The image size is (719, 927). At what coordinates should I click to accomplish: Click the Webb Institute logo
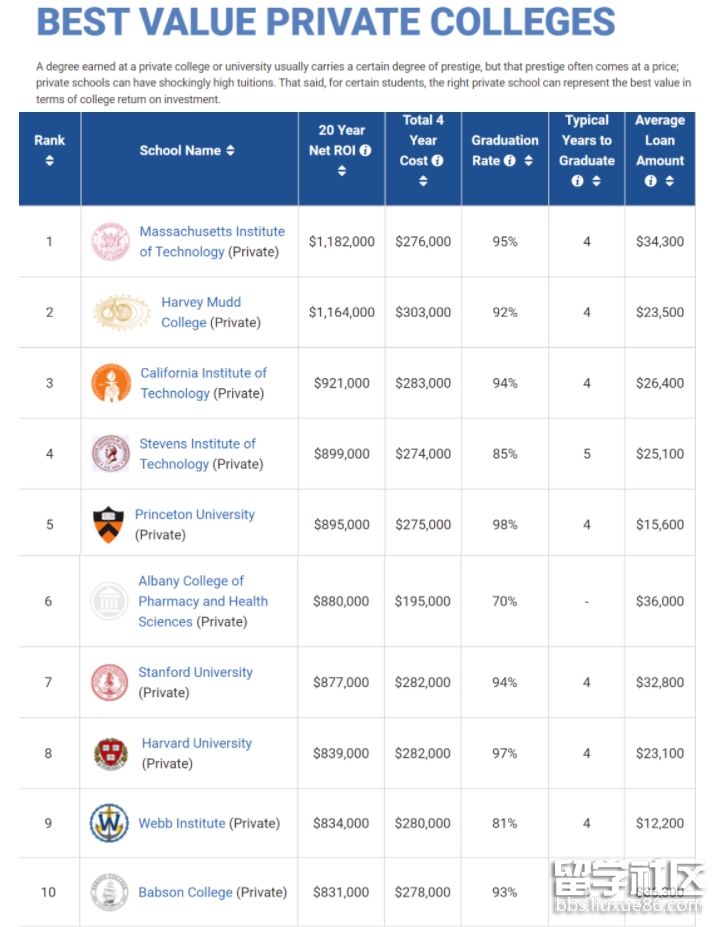[x=109, y=823]
